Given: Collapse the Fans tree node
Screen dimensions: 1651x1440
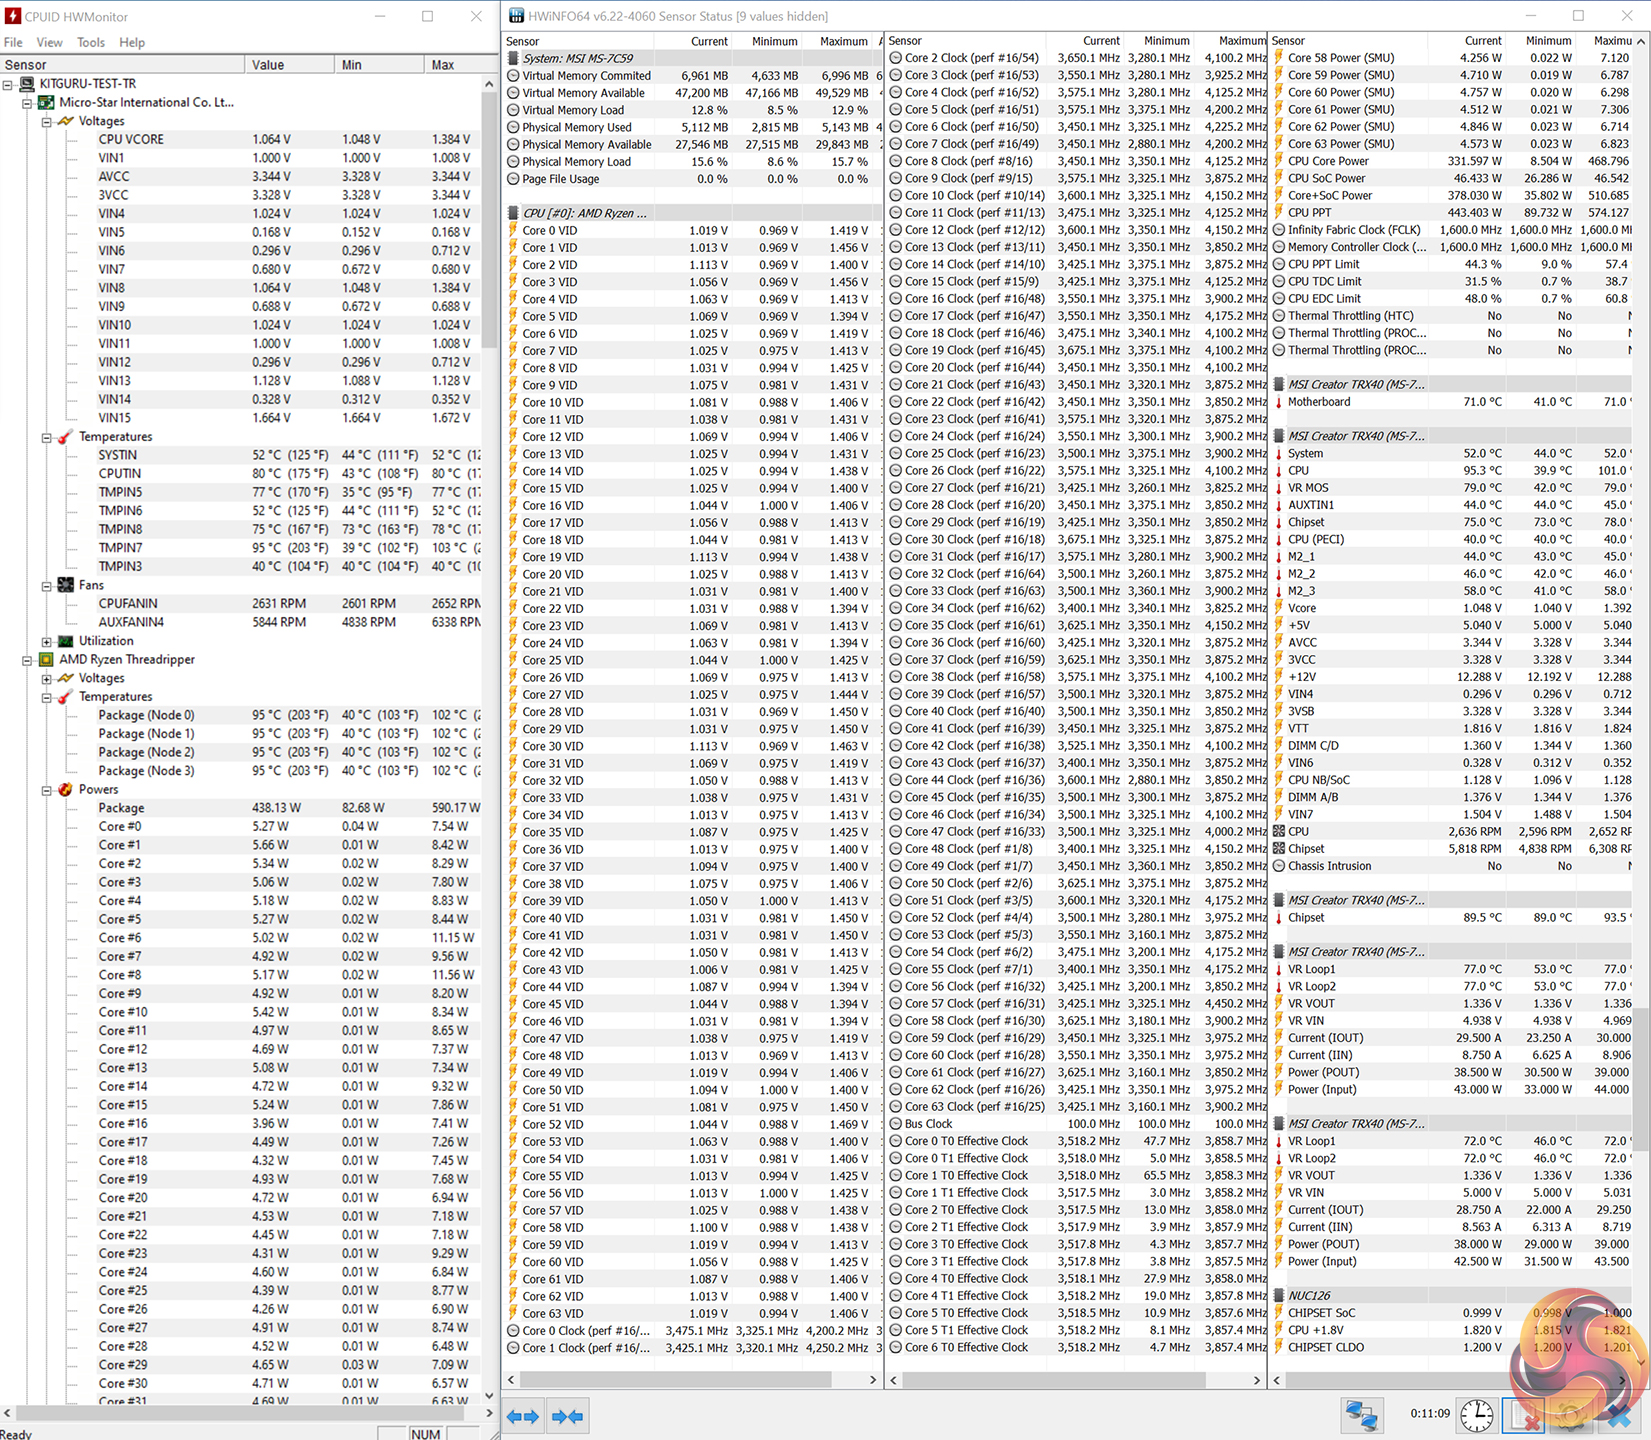Looking at the screenshot, I should point(47,586).
